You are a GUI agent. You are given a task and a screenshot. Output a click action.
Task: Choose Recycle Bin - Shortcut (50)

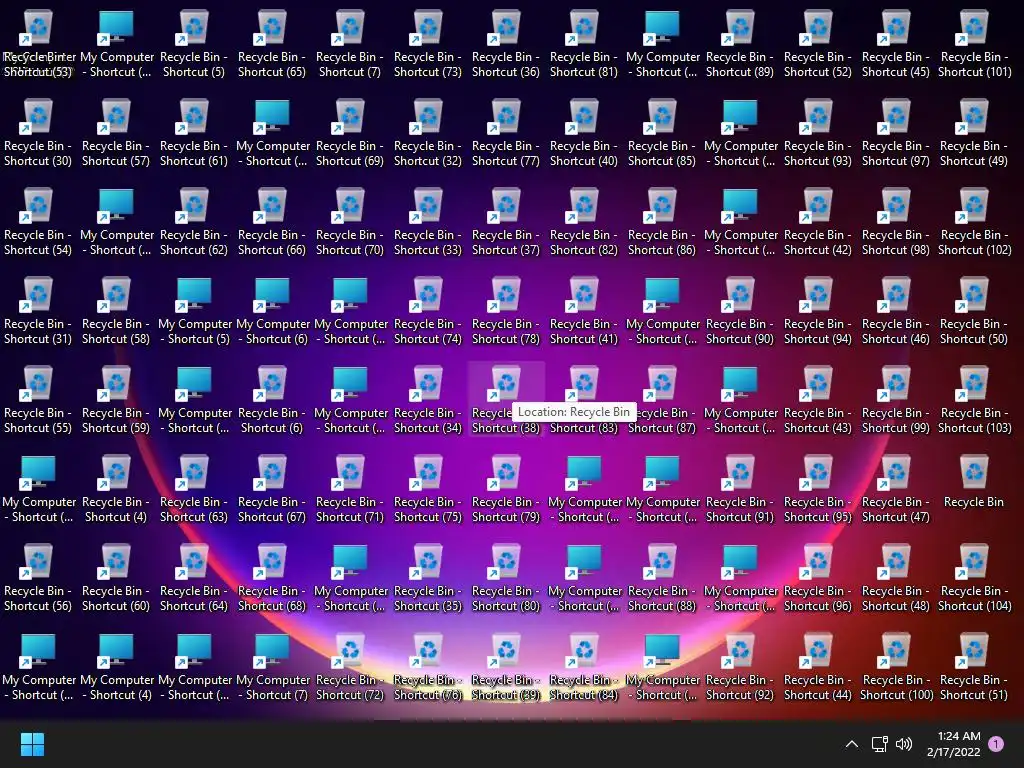(974, 312)
